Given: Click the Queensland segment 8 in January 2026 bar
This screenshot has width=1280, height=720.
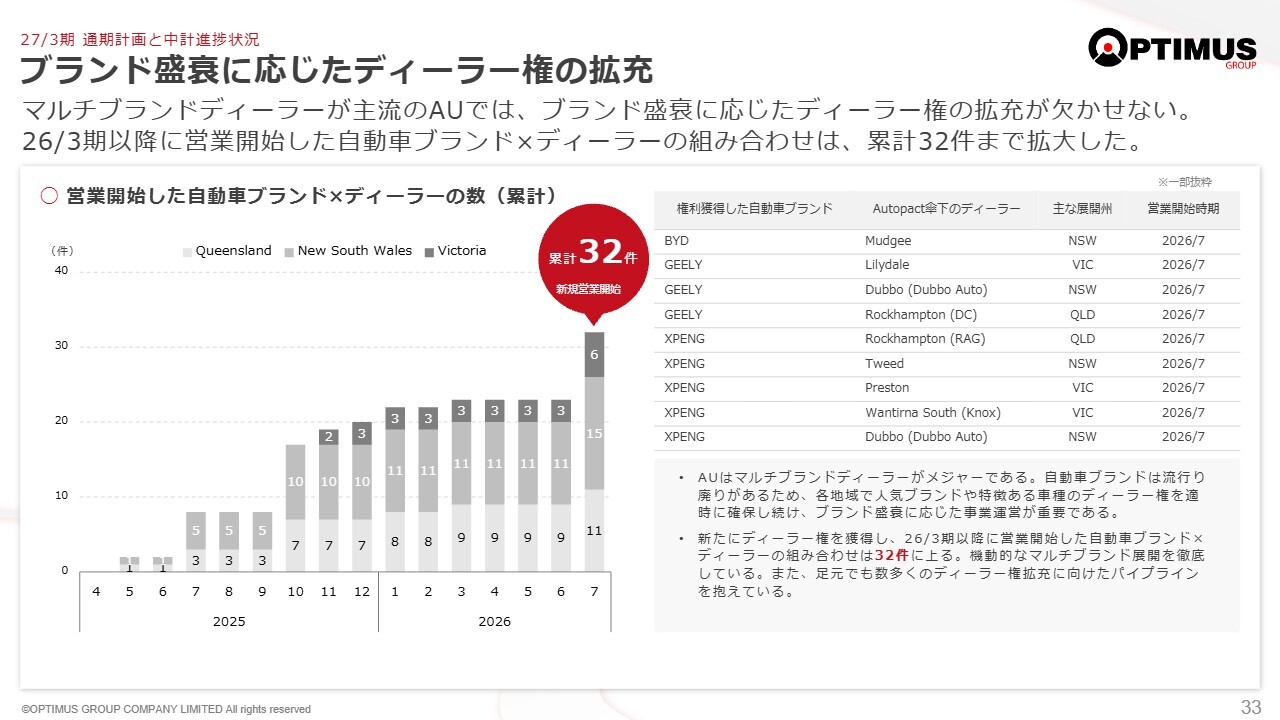Looking at the screenshot, I should [395, 541].
